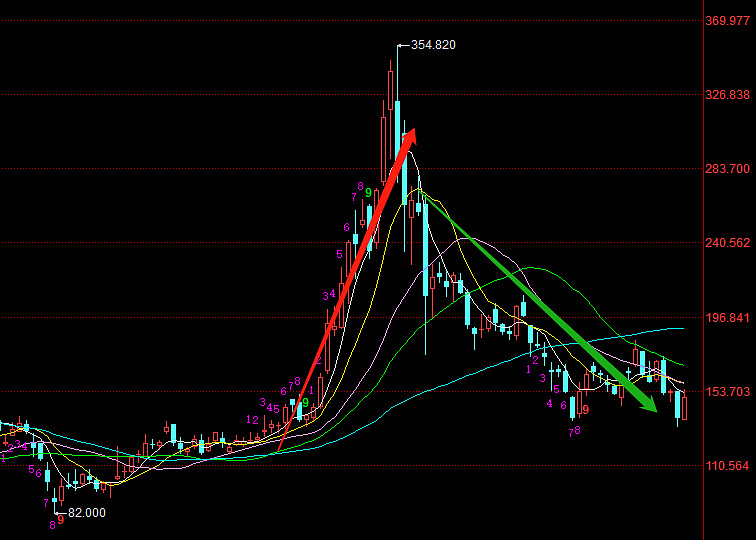Screen dimensions: 756x540
Task: Click the 283.700 price level label
Action: tap(728, 169)
